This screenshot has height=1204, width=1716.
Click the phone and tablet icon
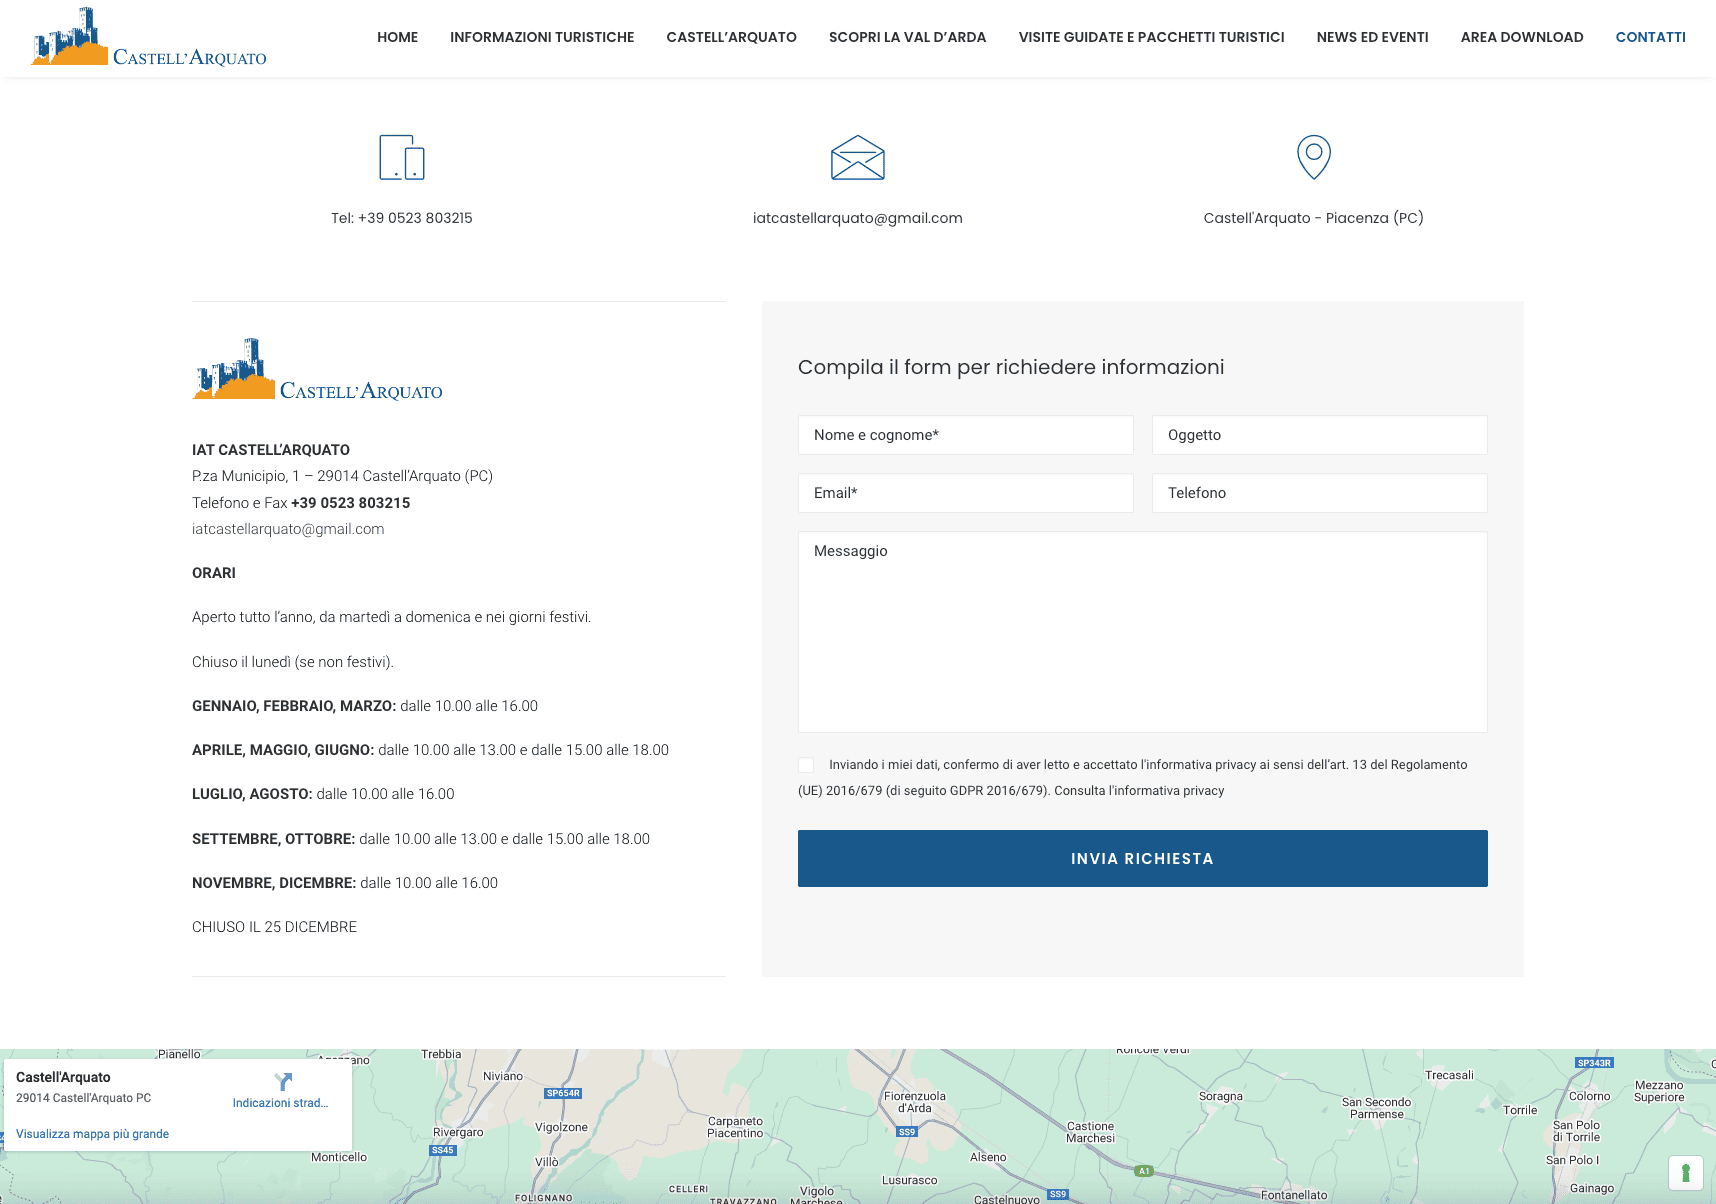tap(402, 158)
